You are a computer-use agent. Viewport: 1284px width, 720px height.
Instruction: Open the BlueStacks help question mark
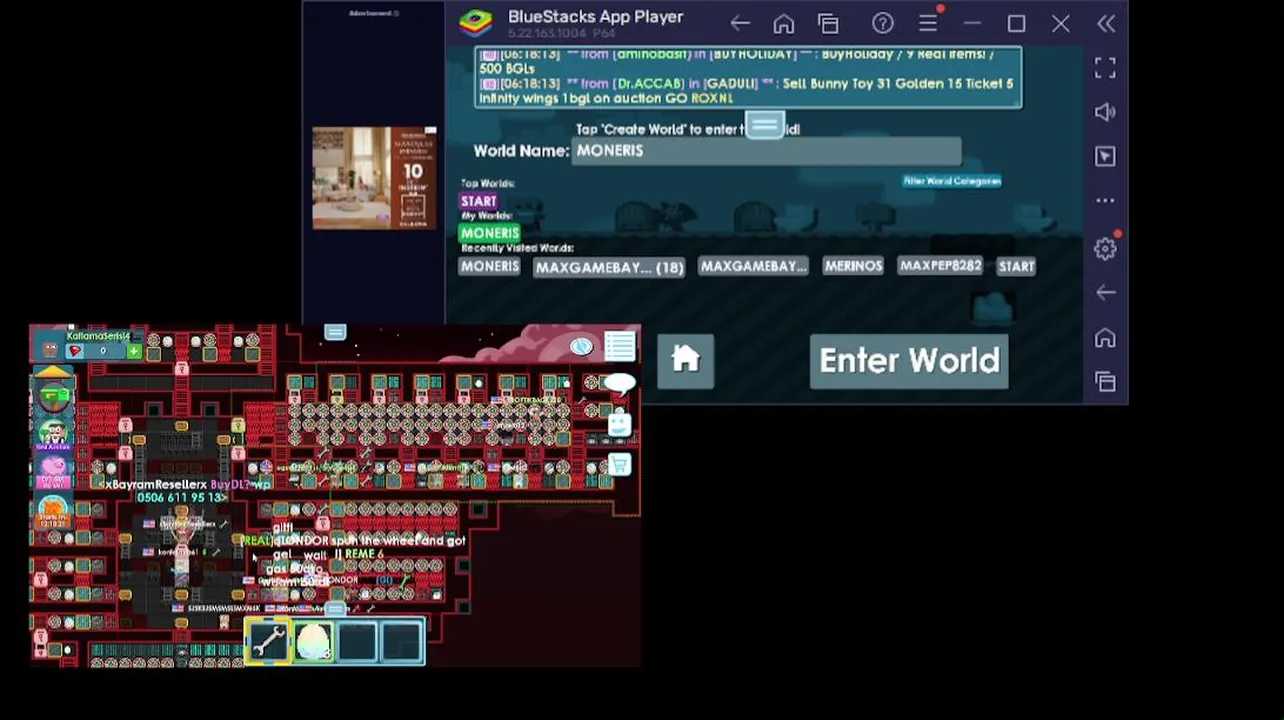click(x=882, y=23)
